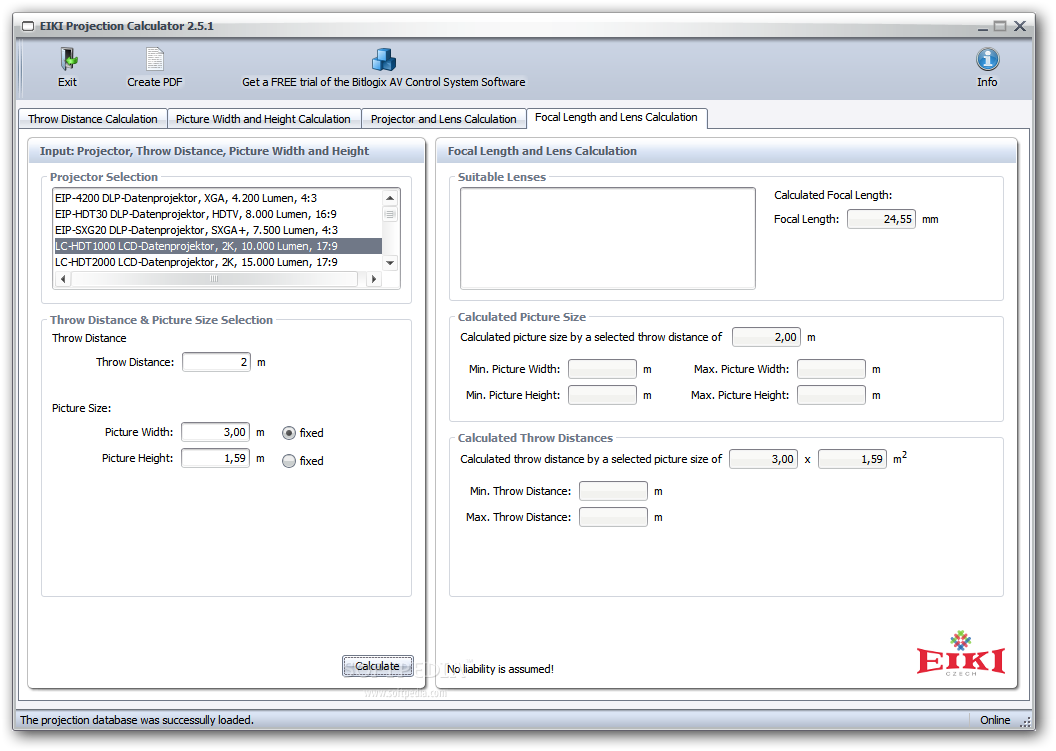Click the Picture Height input field
Image resolution: width=1056 pixels, height=751 pixels.
point(216,458)
